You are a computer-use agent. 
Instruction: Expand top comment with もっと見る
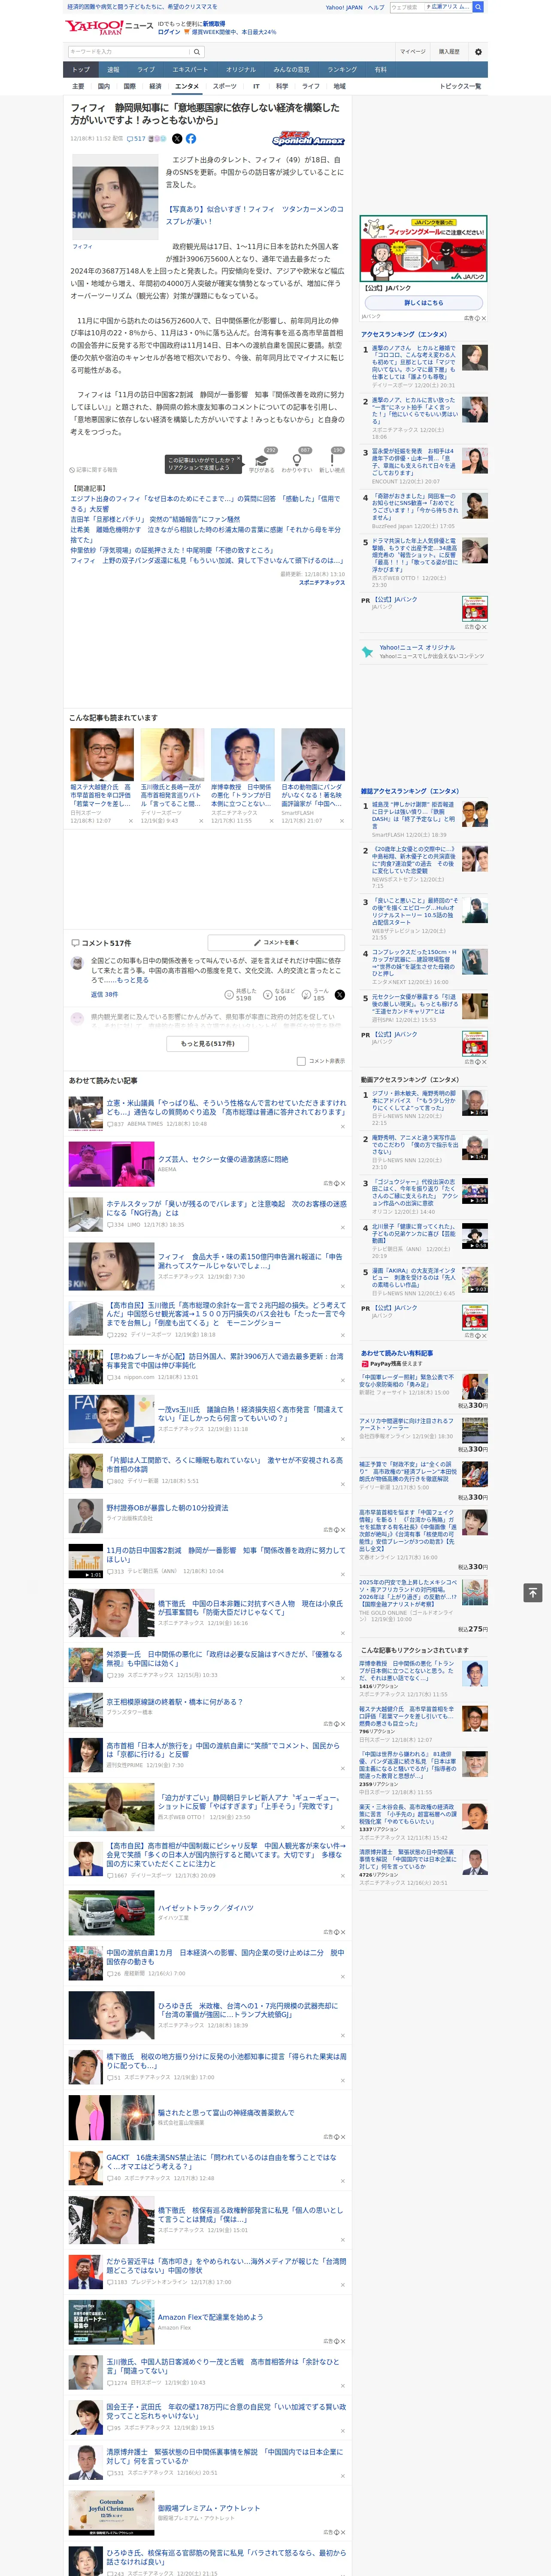pyautogui.click(x=132, y=980)
